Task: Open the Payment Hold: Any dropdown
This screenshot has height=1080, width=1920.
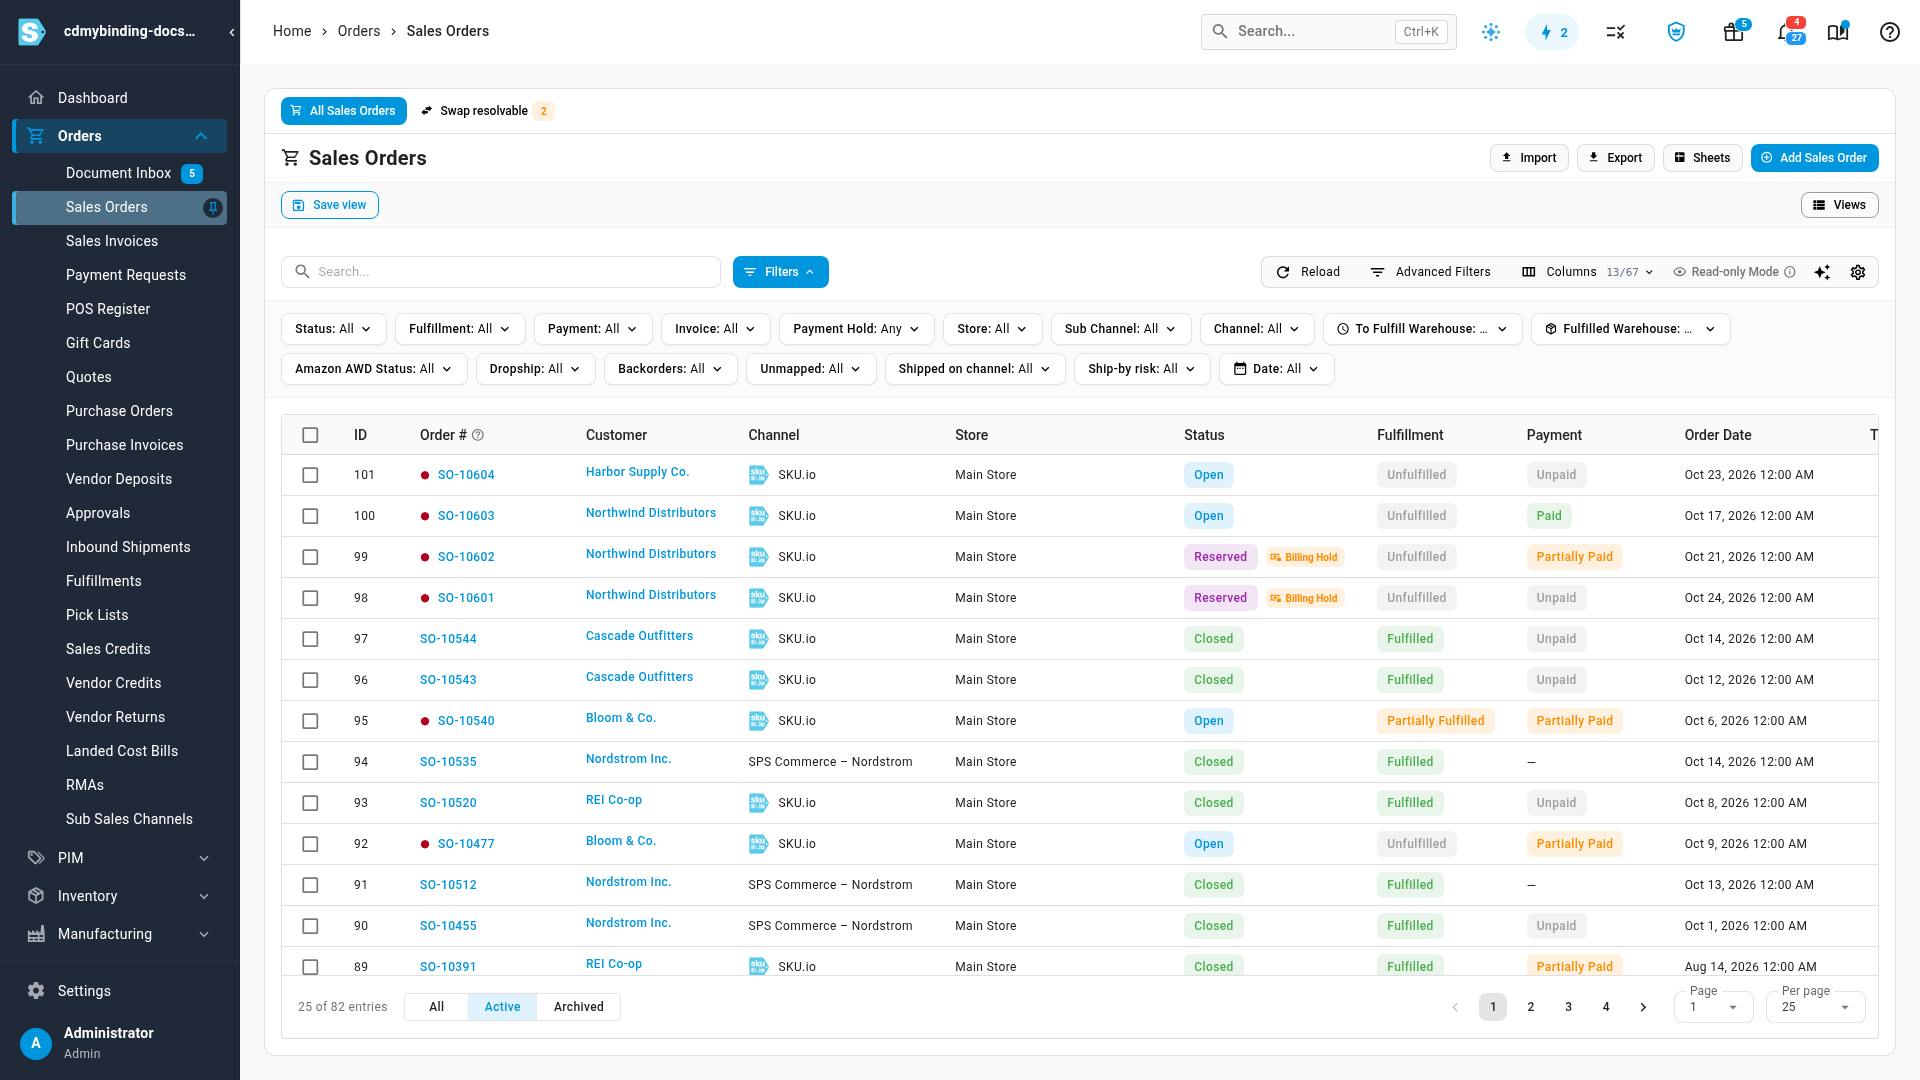Action: point(857,329)
